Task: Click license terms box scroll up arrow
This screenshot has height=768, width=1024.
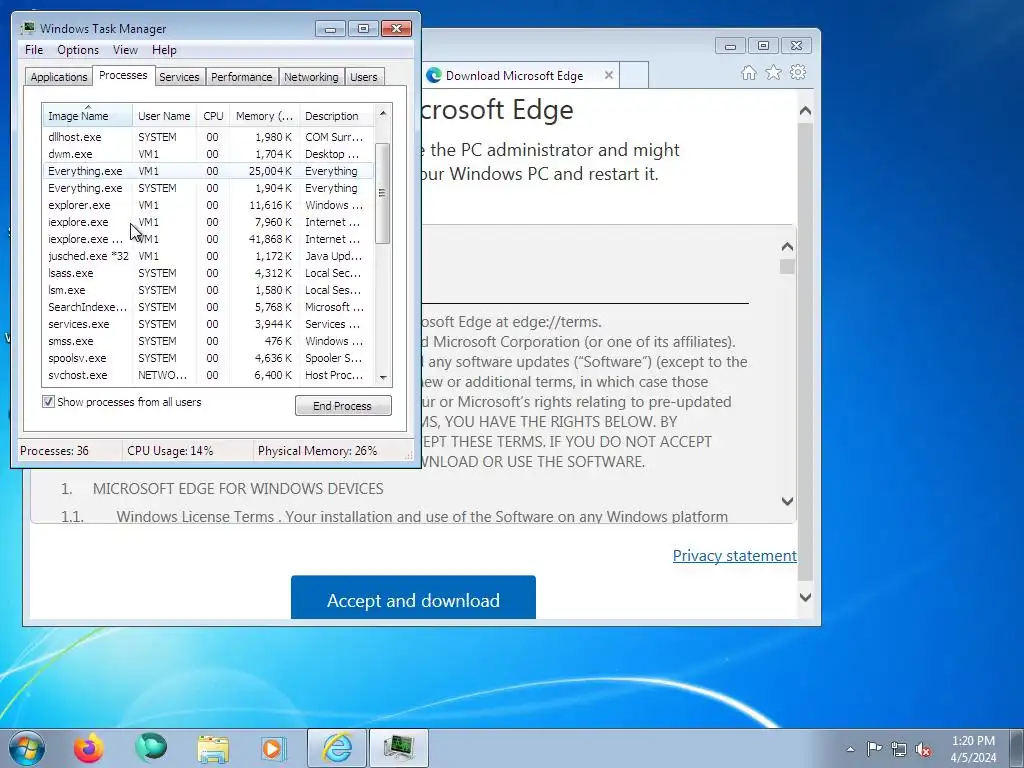Action: tap(788, 246)
